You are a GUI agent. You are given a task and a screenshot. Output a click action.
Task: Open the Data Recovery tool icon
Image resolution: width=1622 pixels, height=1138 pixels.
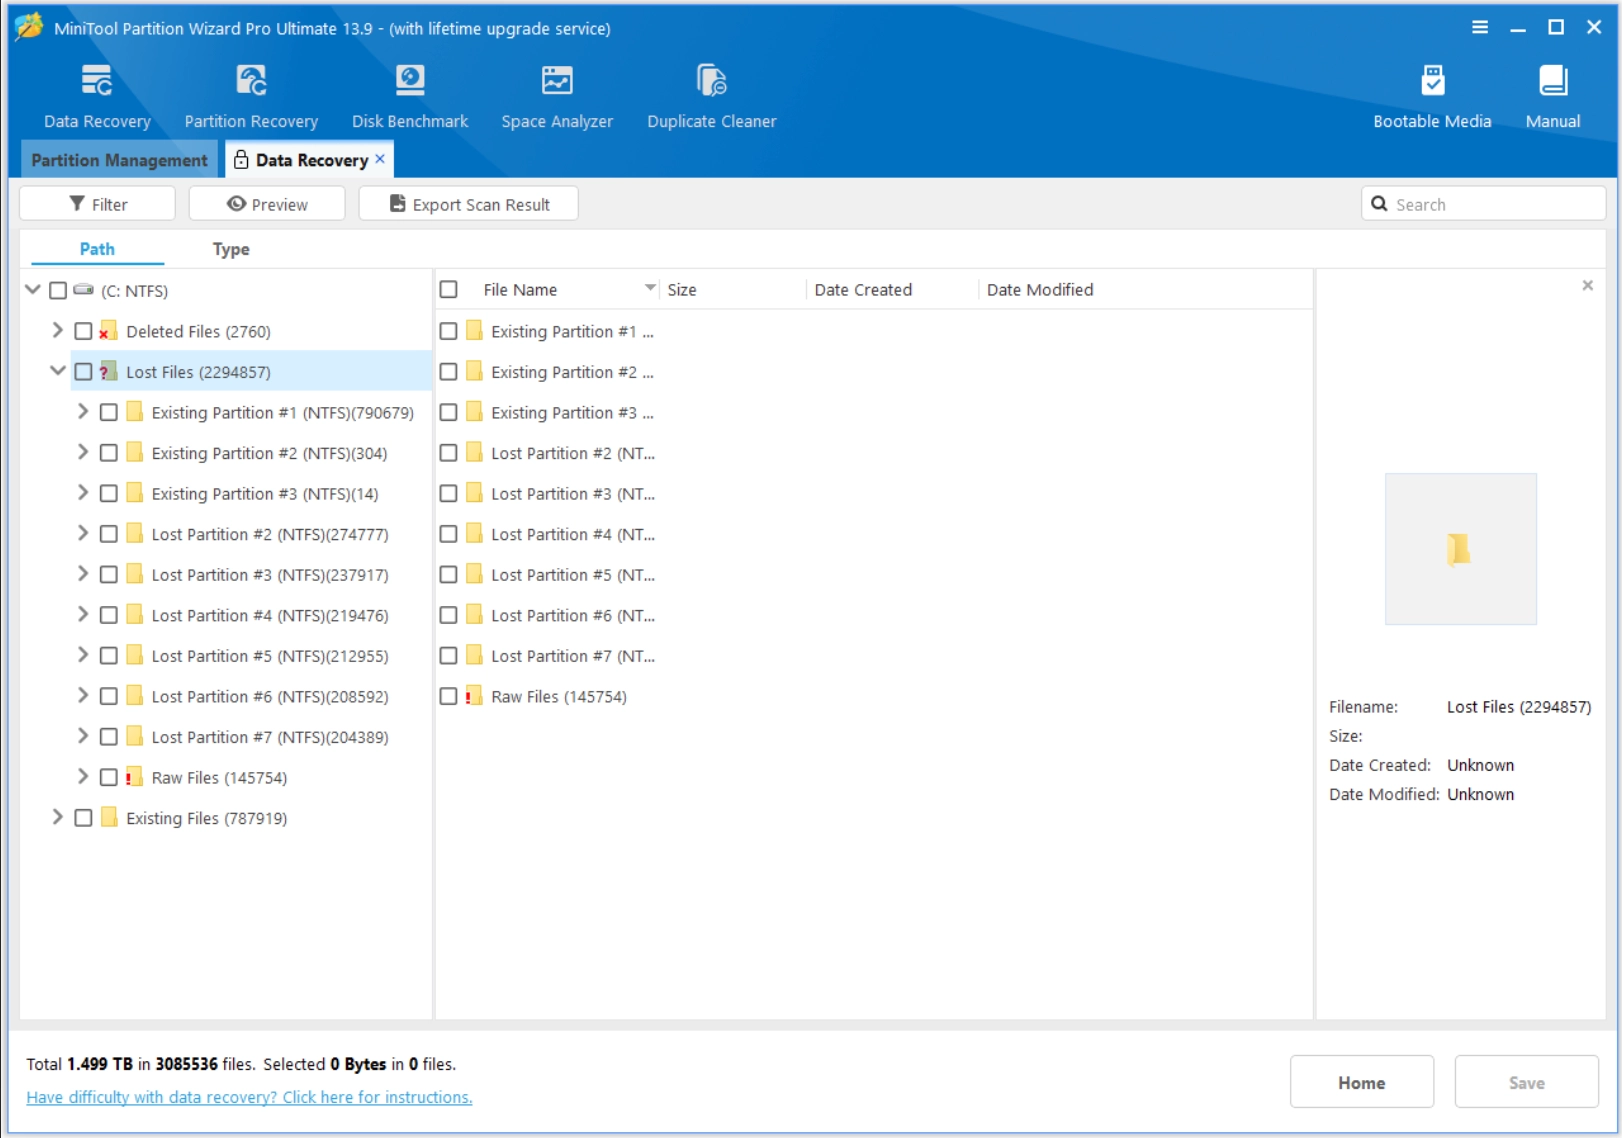97,80
